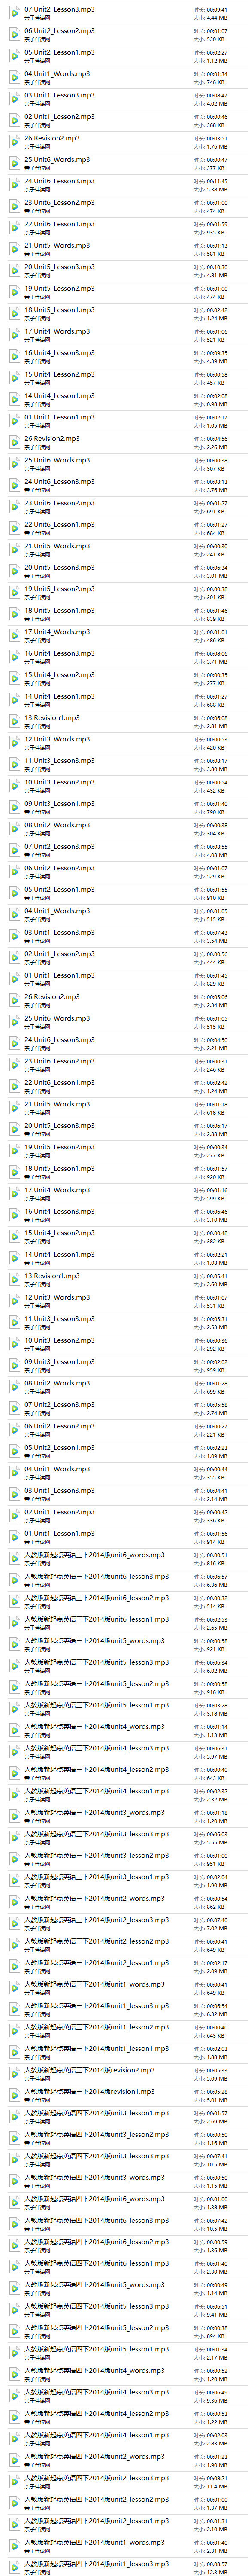Select 三下2014版unit3_words.mp3 file
The image size is (248, 2576).
[124, 1817]
